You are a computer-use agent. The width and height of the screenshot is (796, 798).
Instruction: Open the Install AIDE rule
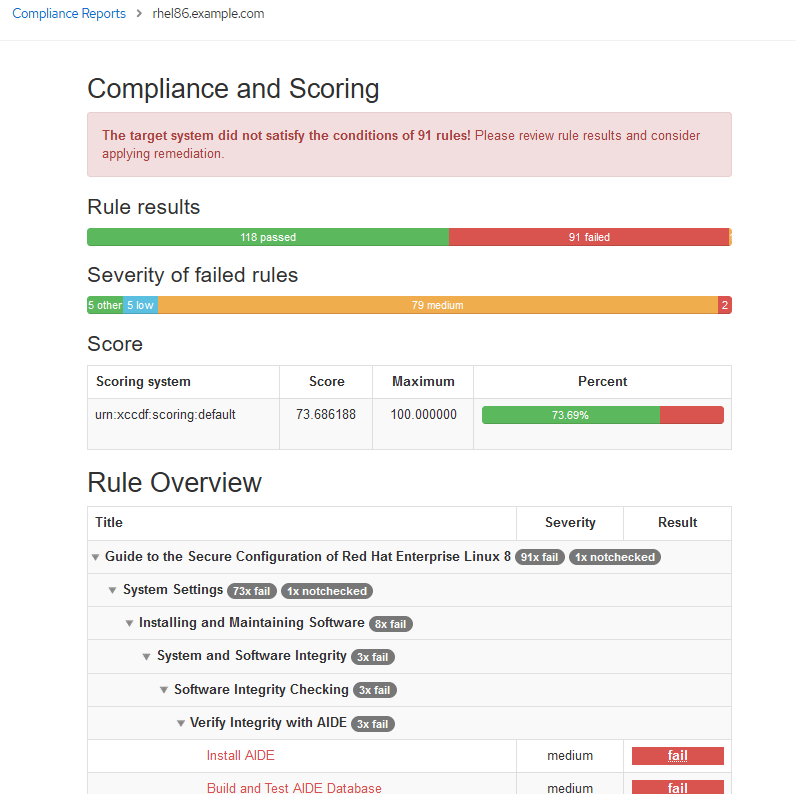point(240,756)
